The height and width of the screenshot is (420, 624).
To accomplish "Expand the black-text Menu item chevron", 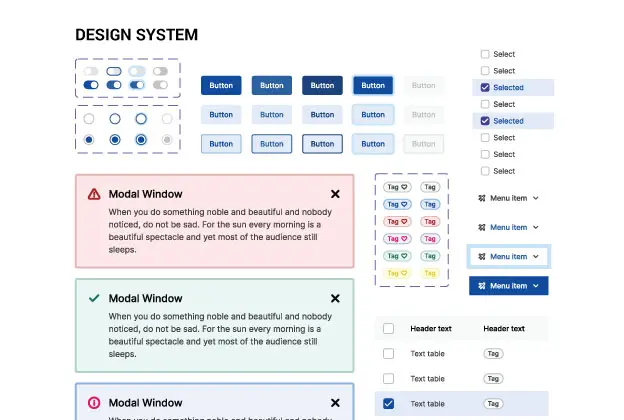I will (x=536, y=198).
